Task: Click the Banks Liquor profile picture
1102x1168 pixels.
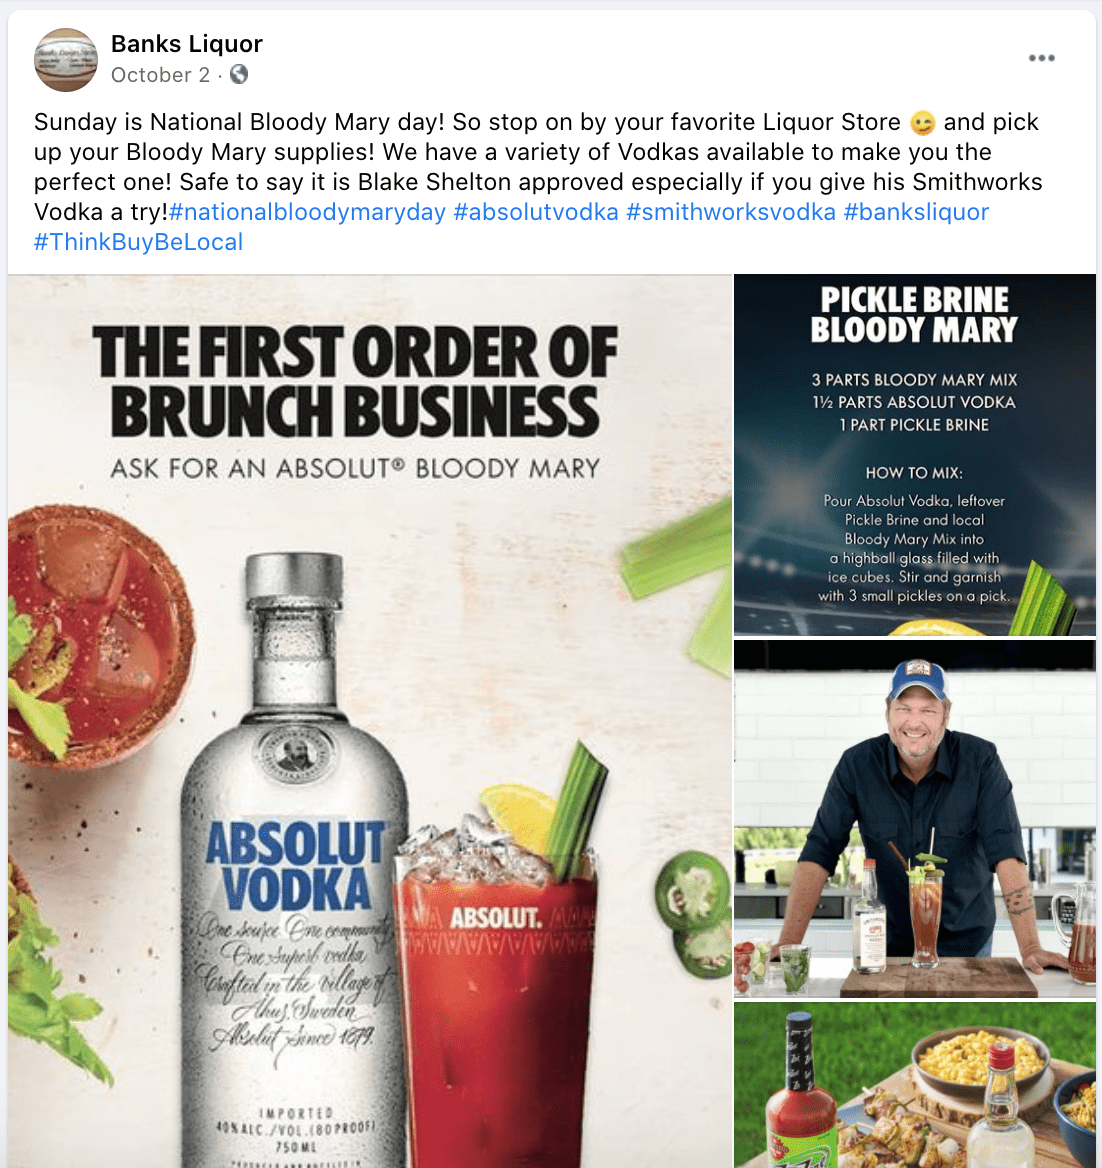Action: pos(66,60)
